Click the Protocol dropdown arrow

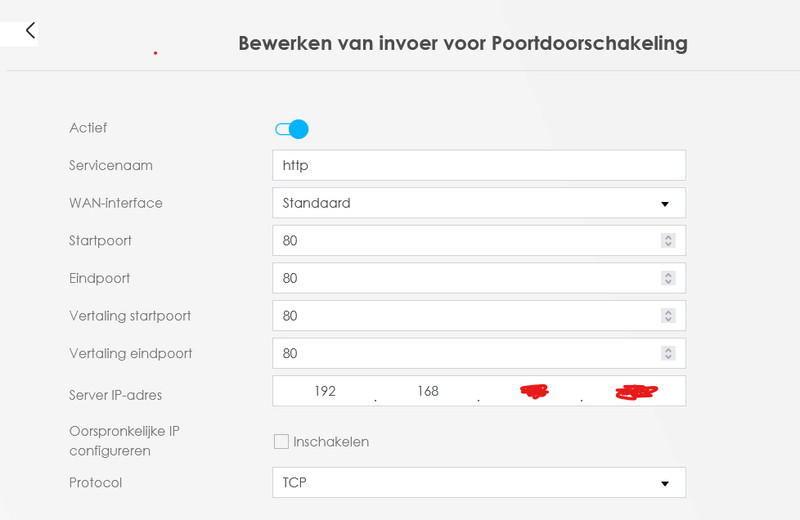point(664,484)
